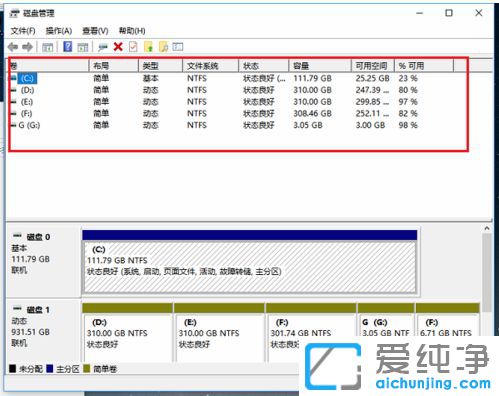Click drive icon beside G (G:) volume row
Viewport: 499px width, 396px height.
[x=14, y=125]
